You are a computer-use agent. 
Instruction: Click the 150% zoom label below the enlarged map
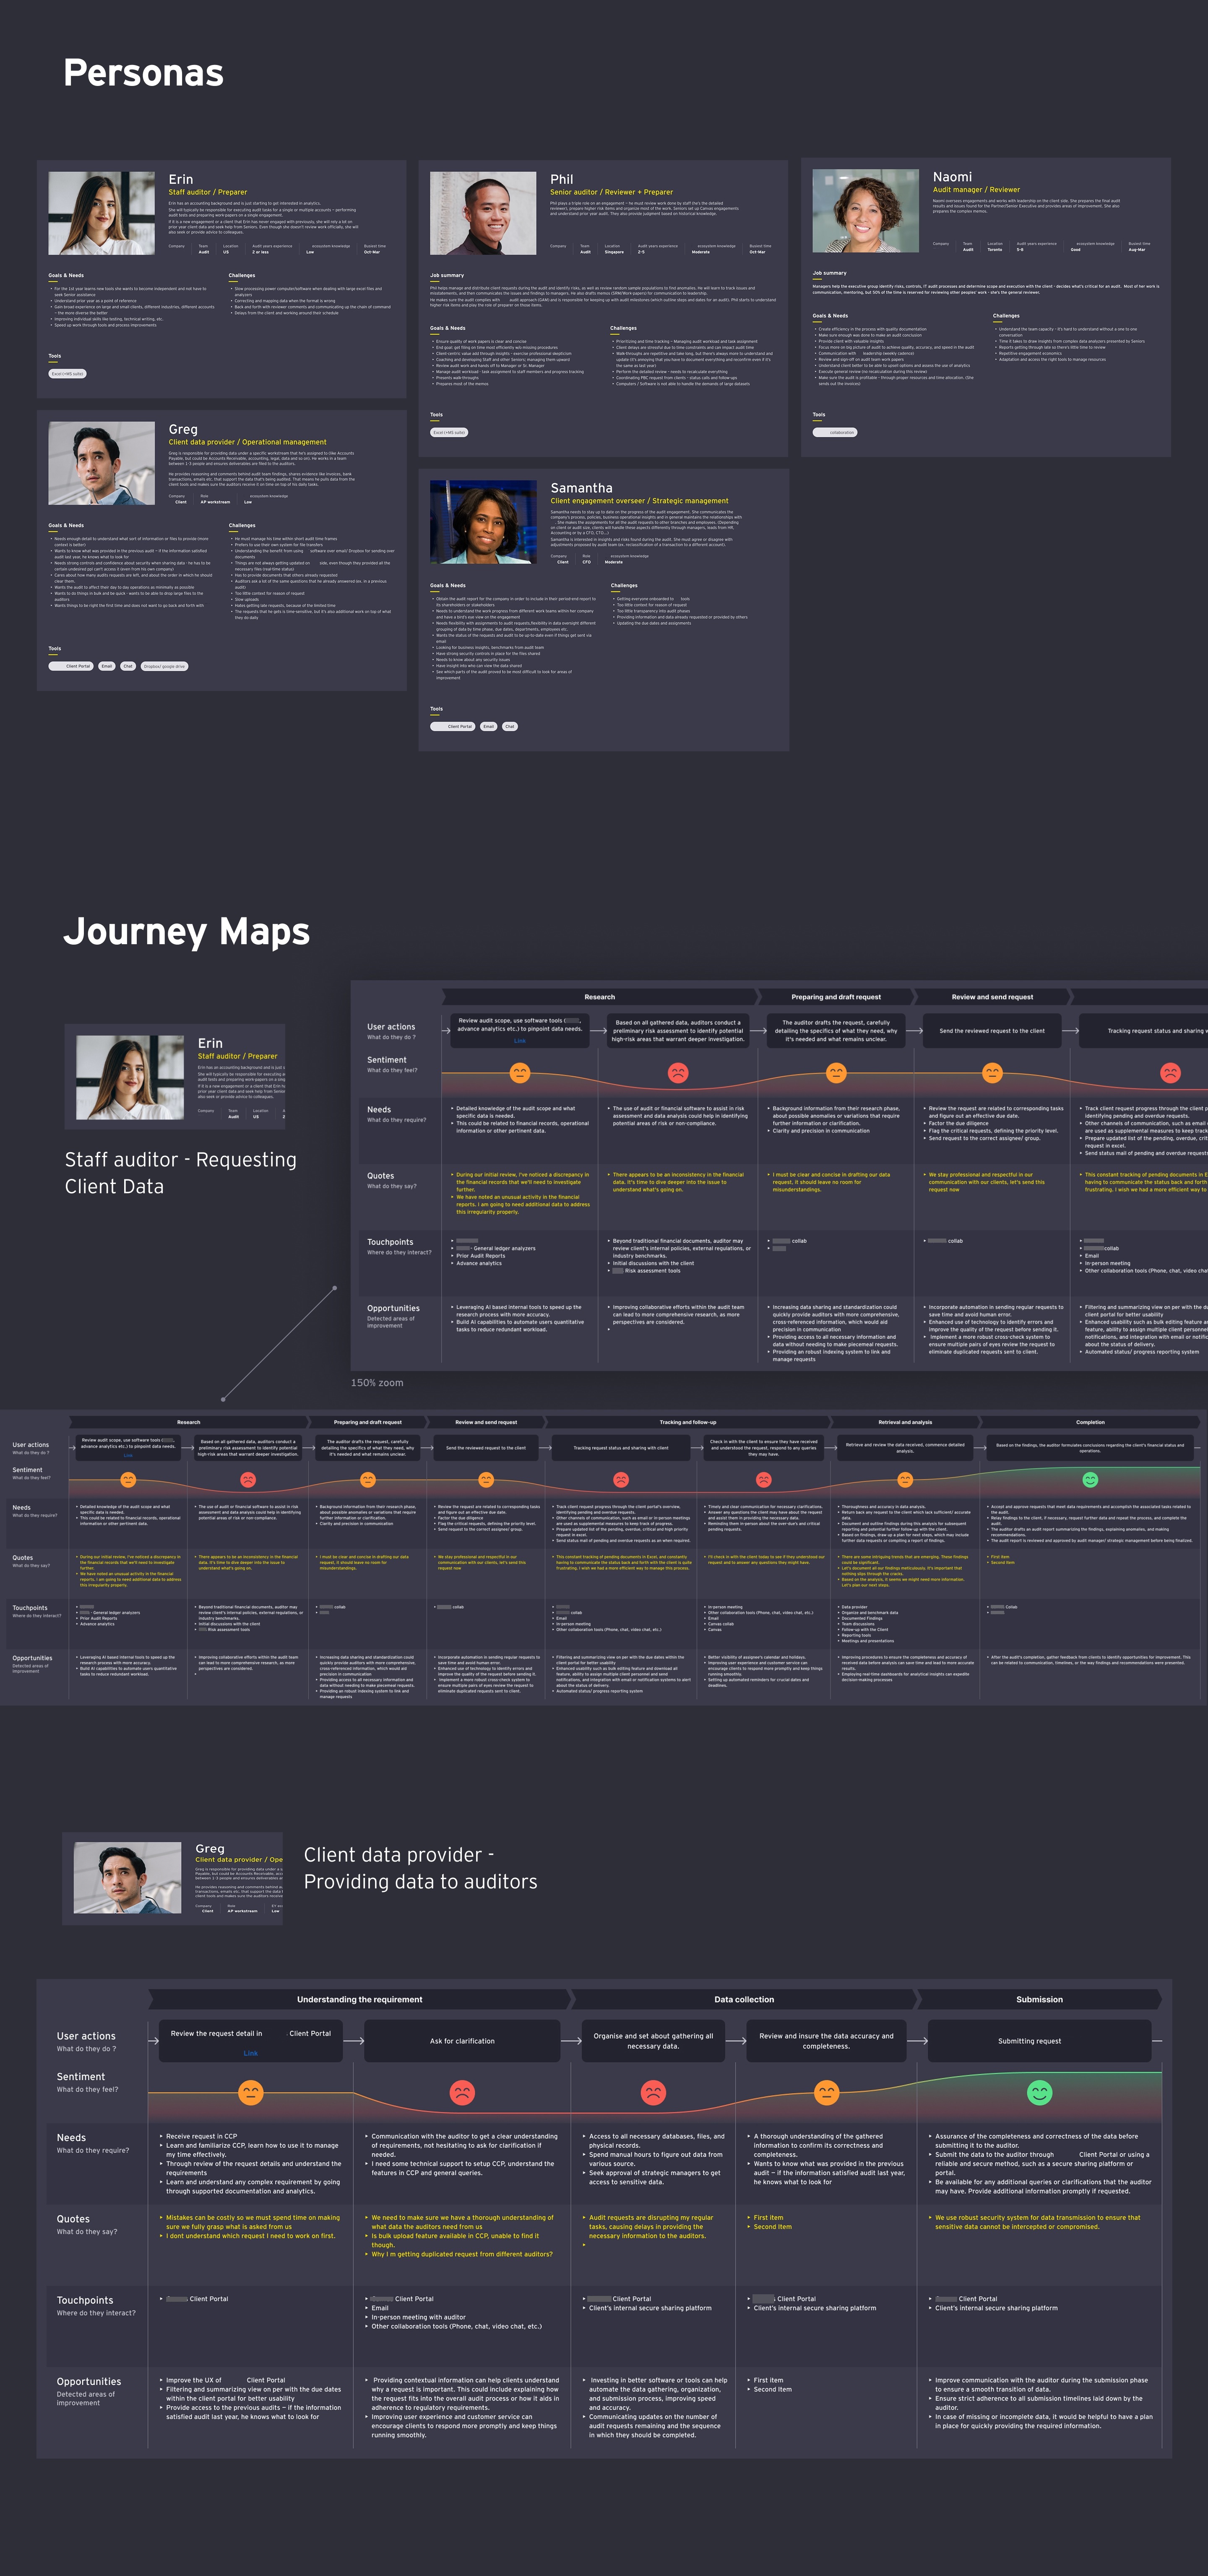(x=377, y=1383)
